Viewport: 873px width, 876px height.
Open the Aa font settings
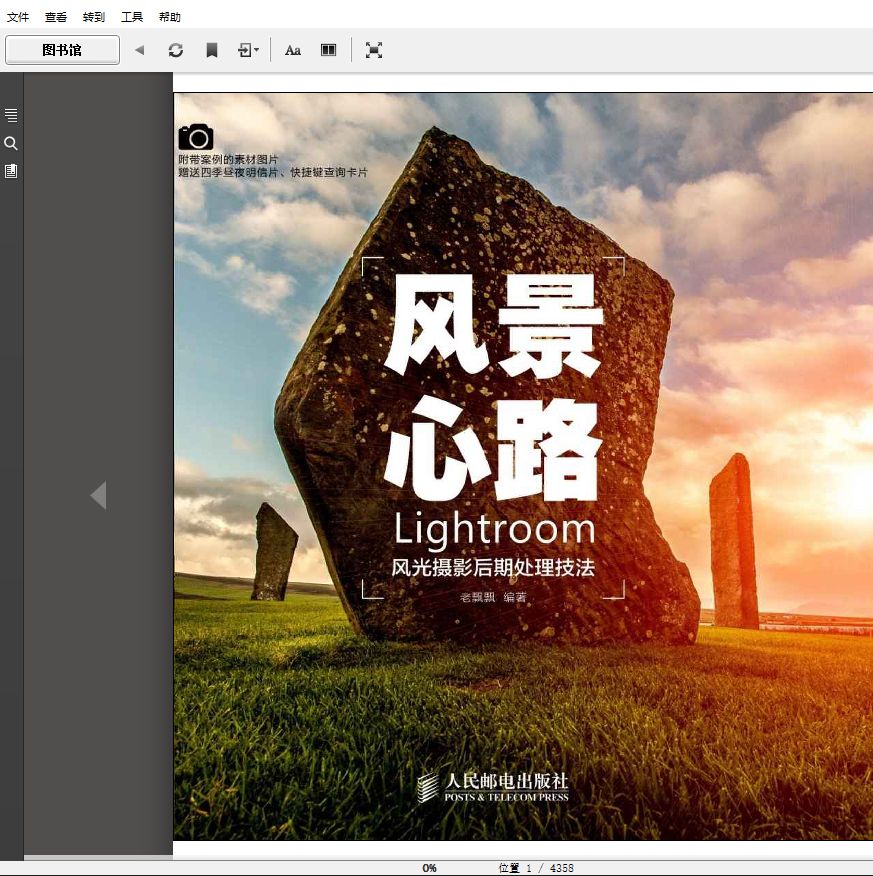click(x=293, y=50)
